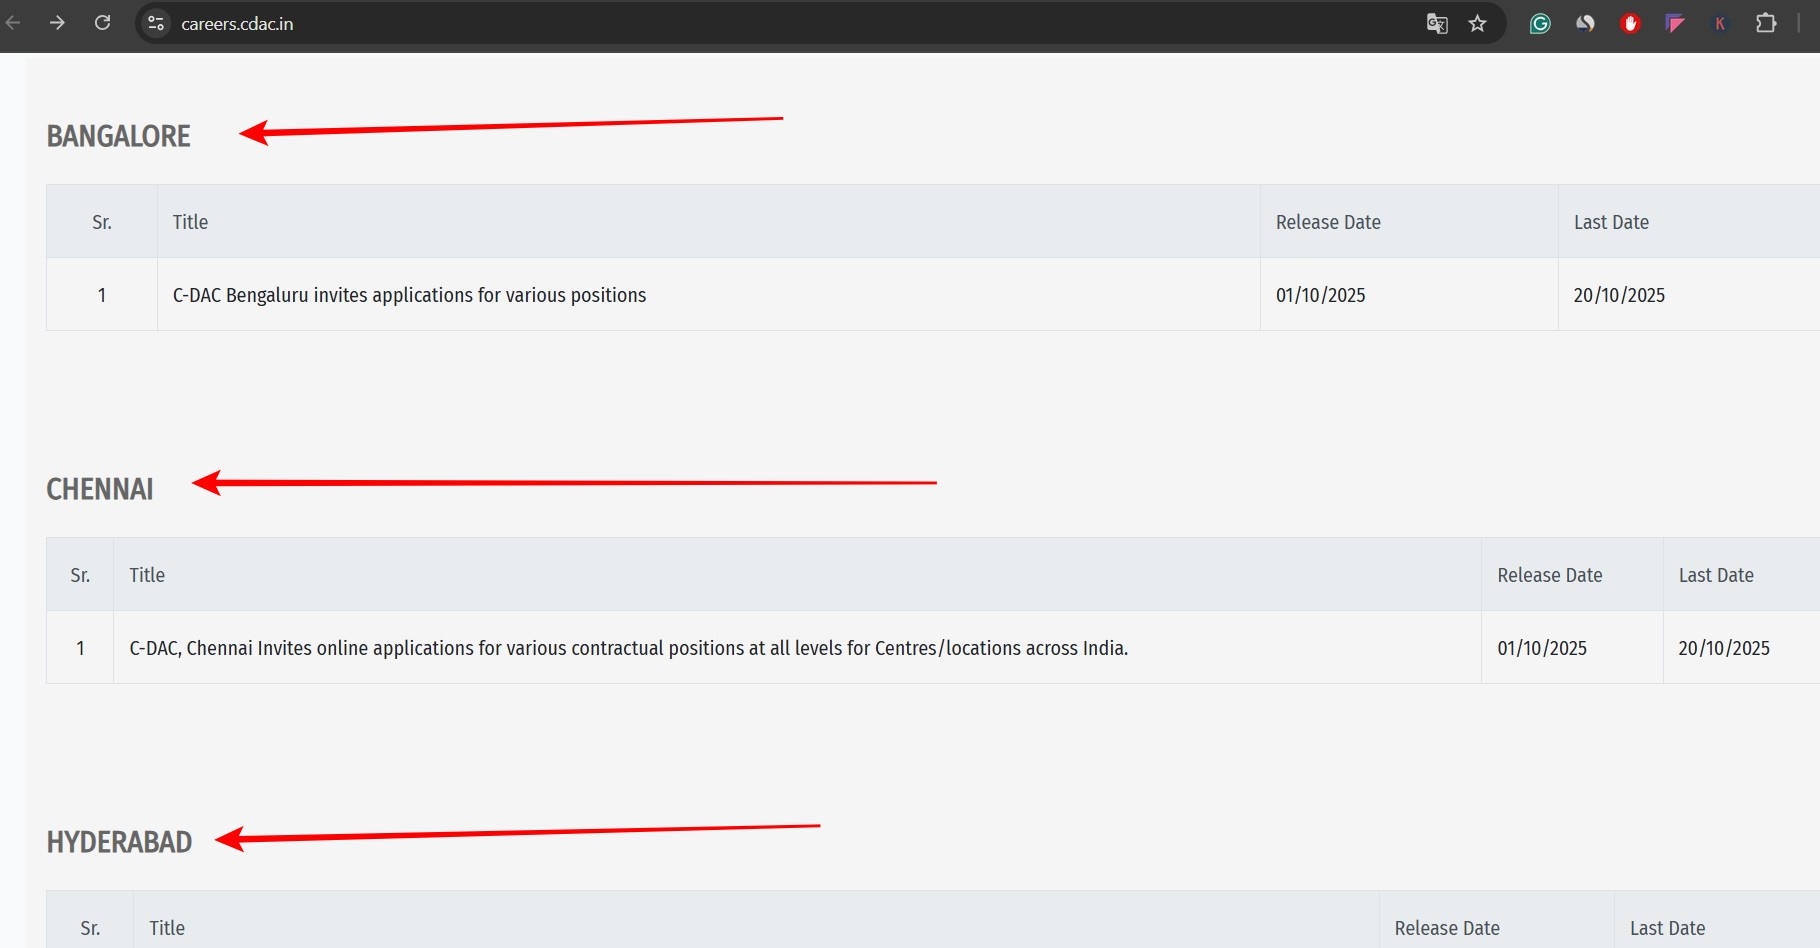The width and height of the screenshot is (1820, 948).
Task: Click the browser forward arrow
Action: [x=57, y=23]
